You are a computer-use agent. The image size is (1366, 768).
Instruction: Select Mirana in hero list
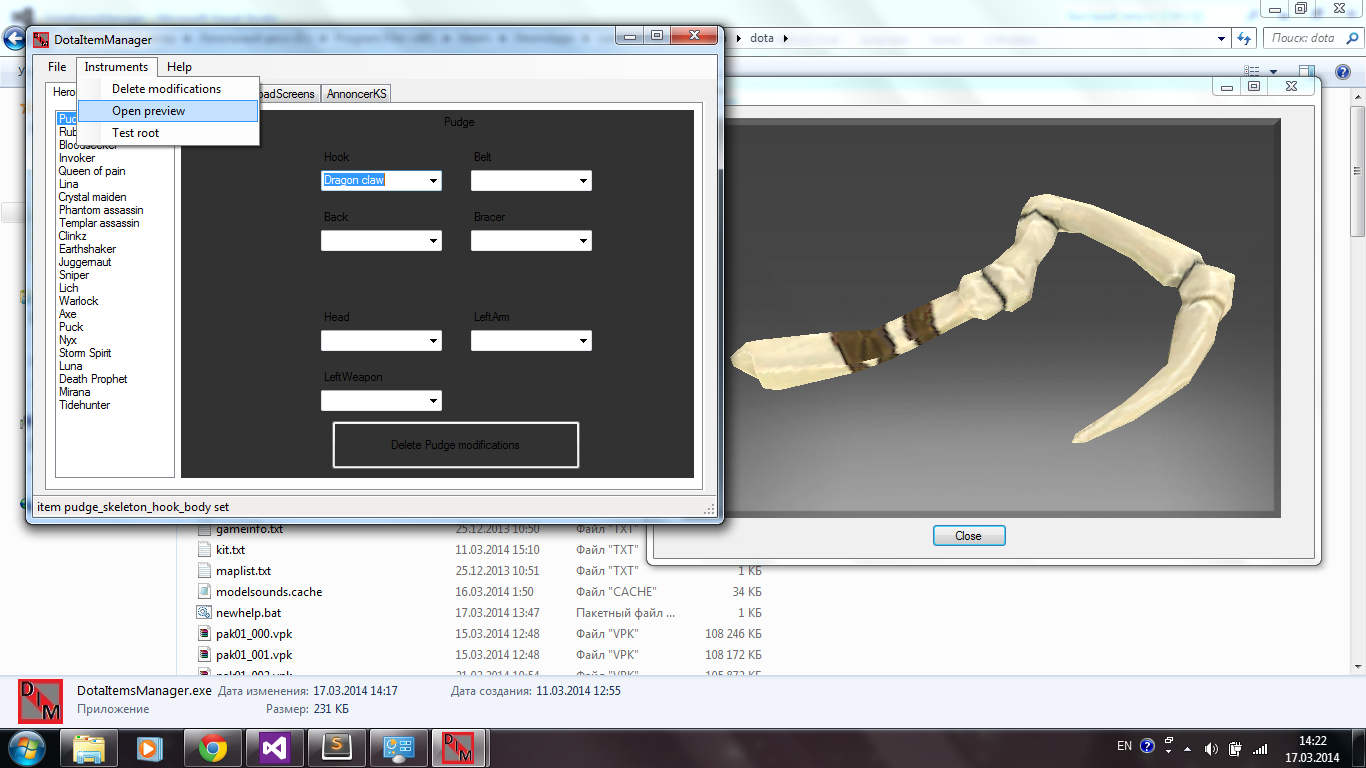[x=74, y=392]
